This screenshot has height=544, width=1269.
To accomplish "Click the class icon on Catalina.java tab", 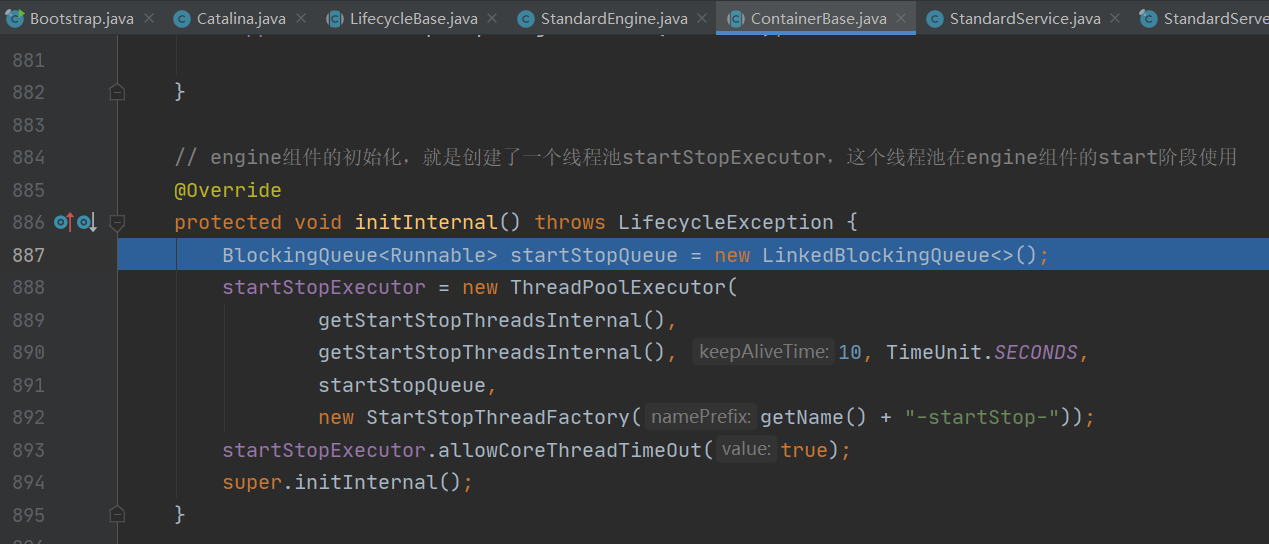I will pos(182,18).
